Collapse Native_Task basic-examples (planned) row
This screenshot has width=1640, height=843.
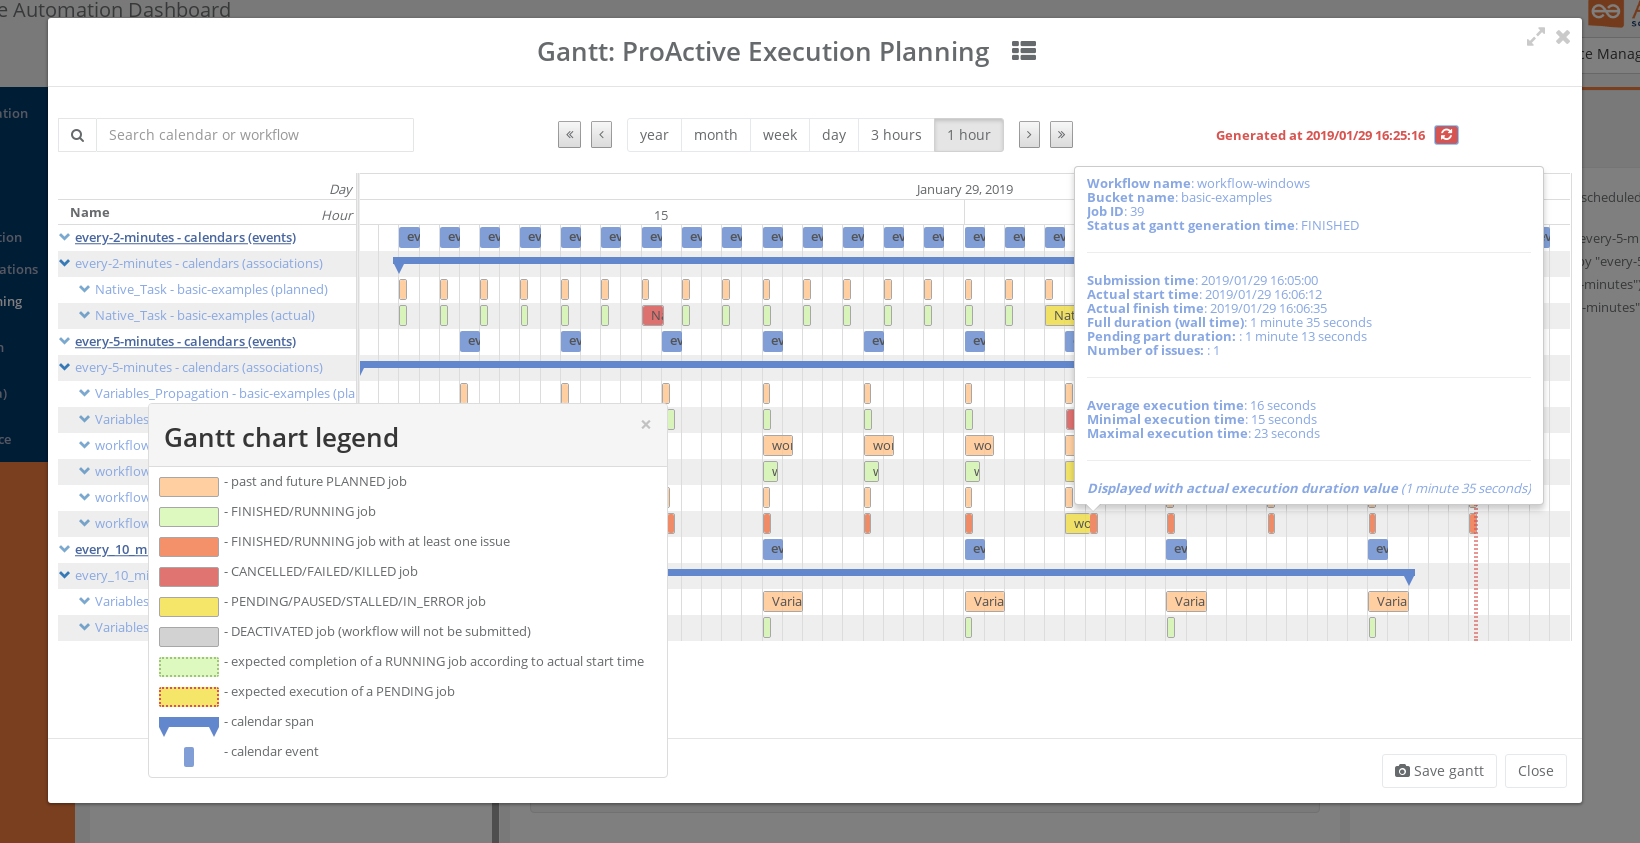pos(85,289)
